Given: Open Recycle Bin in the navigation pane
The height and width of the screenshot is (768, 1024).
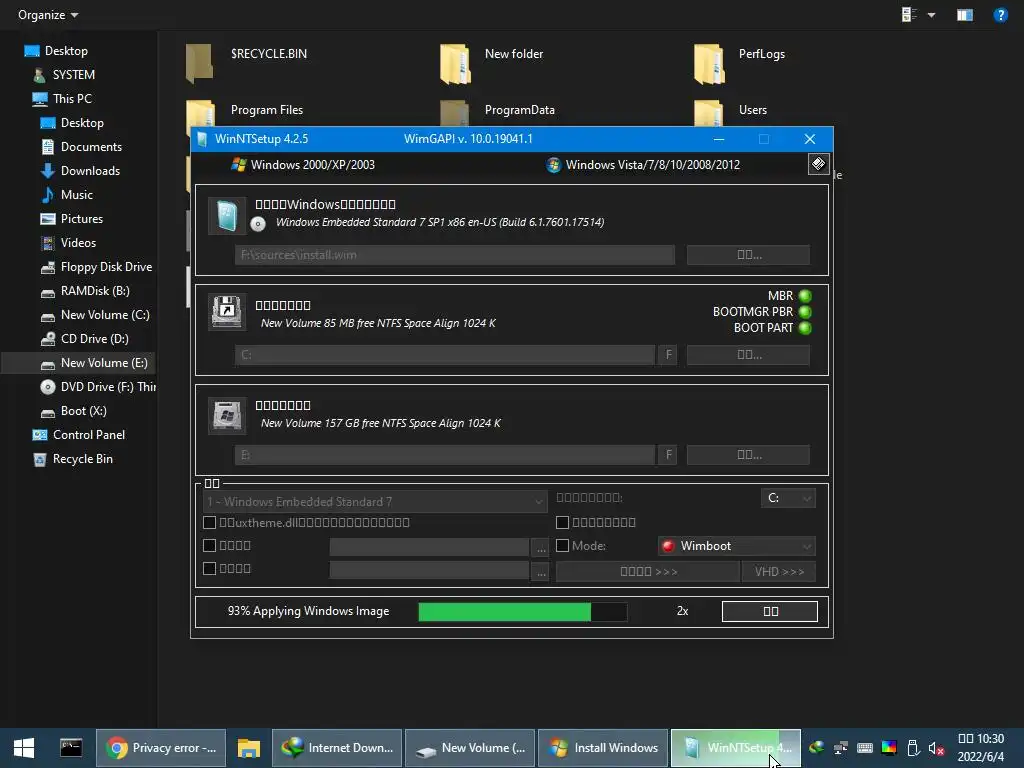Looking at the screenshot, I should [x=73, y=459].
